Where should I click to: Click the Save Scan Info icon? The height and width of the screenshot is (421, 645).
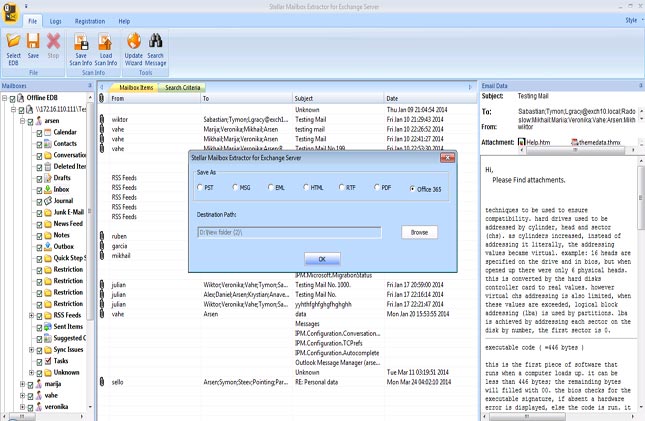coord(81,42)
